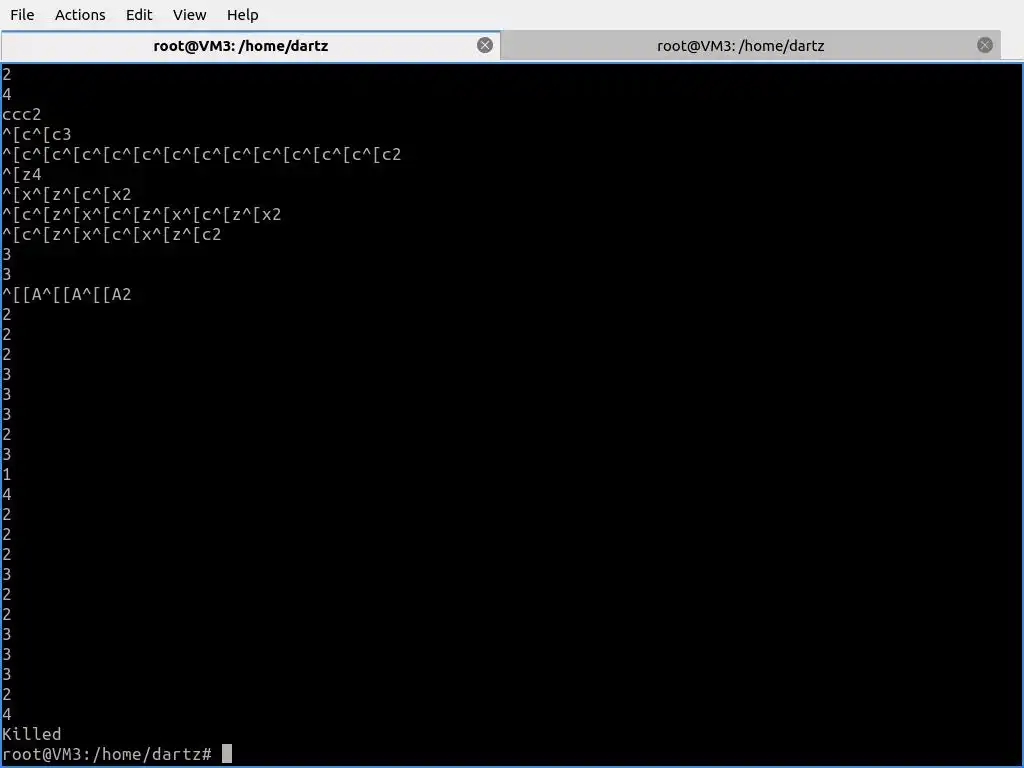This screenshot has width=1024, height=768.
Task: Close the first terminal tab
Action: pos(485,45)
